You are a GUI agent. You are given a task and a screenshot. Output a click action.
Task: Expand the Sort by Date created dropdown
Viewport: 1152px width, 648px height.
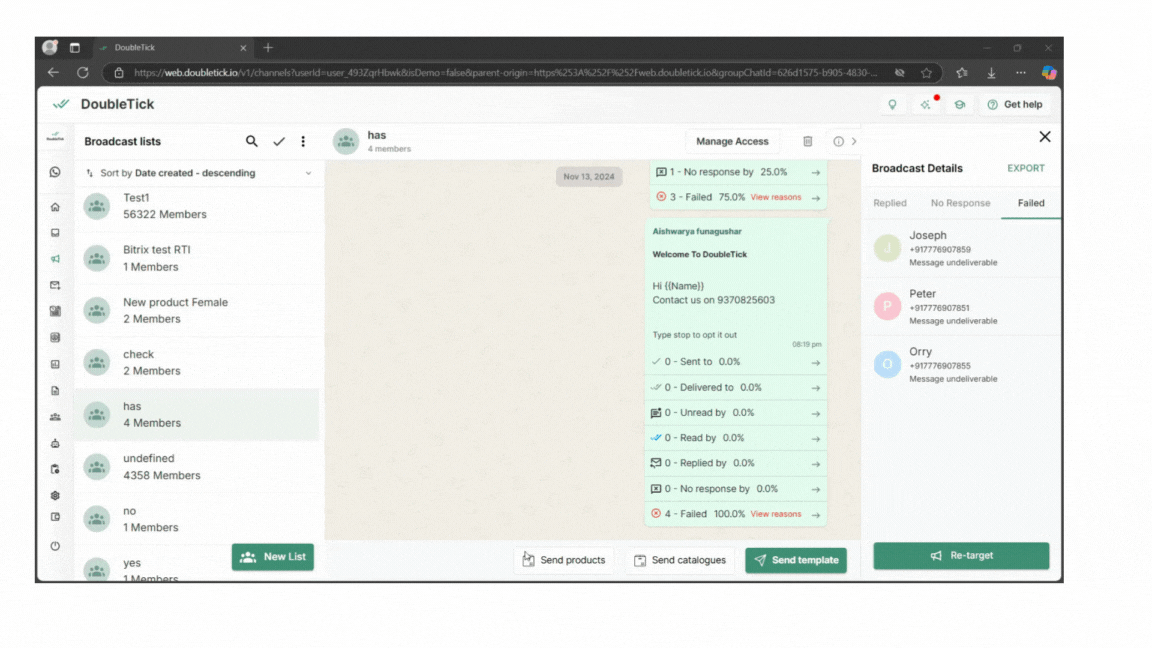click(x=308, y=174)
